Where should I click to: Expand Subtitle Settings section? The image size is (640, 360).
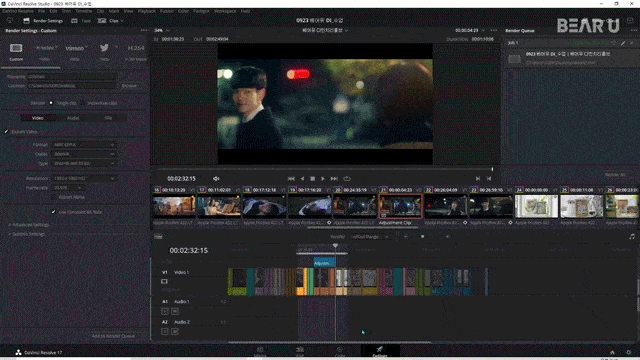[27, 234]
